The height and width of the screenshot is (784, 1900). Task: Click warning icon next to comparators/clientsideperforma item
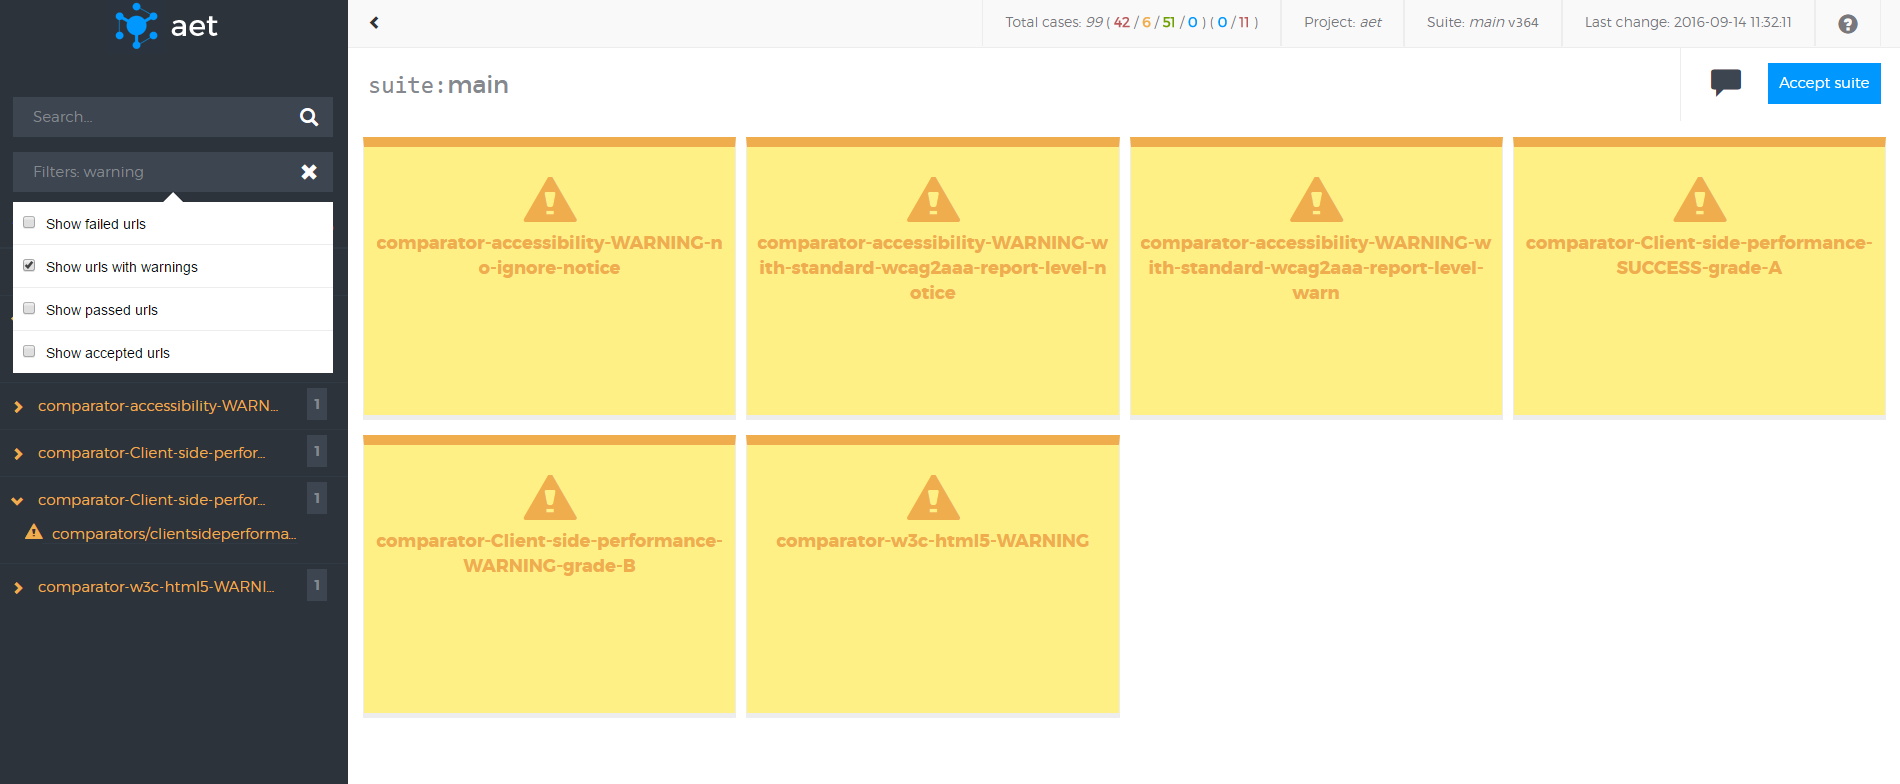tap(34, 532)
